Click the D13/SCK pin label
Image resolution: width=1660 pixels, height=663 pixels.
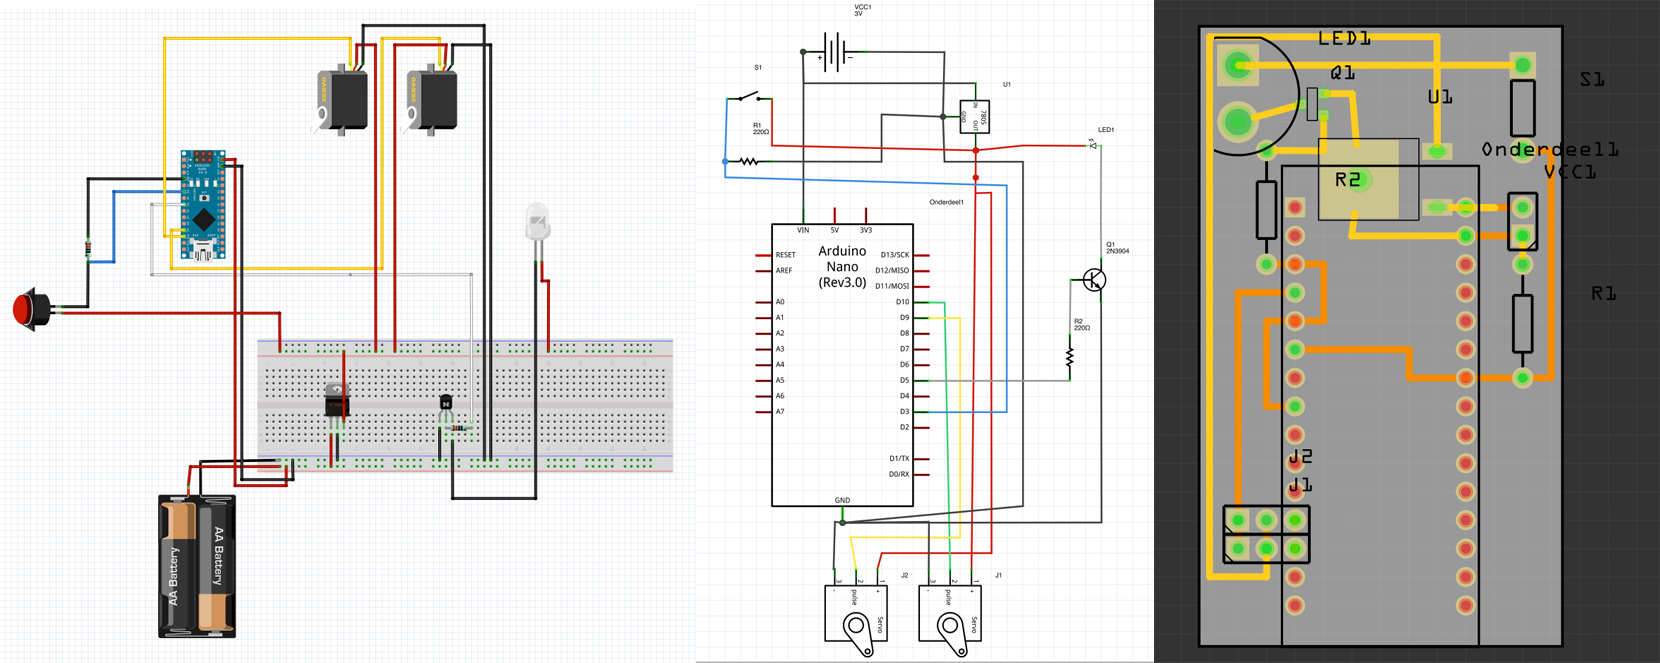tap(895, 255)
